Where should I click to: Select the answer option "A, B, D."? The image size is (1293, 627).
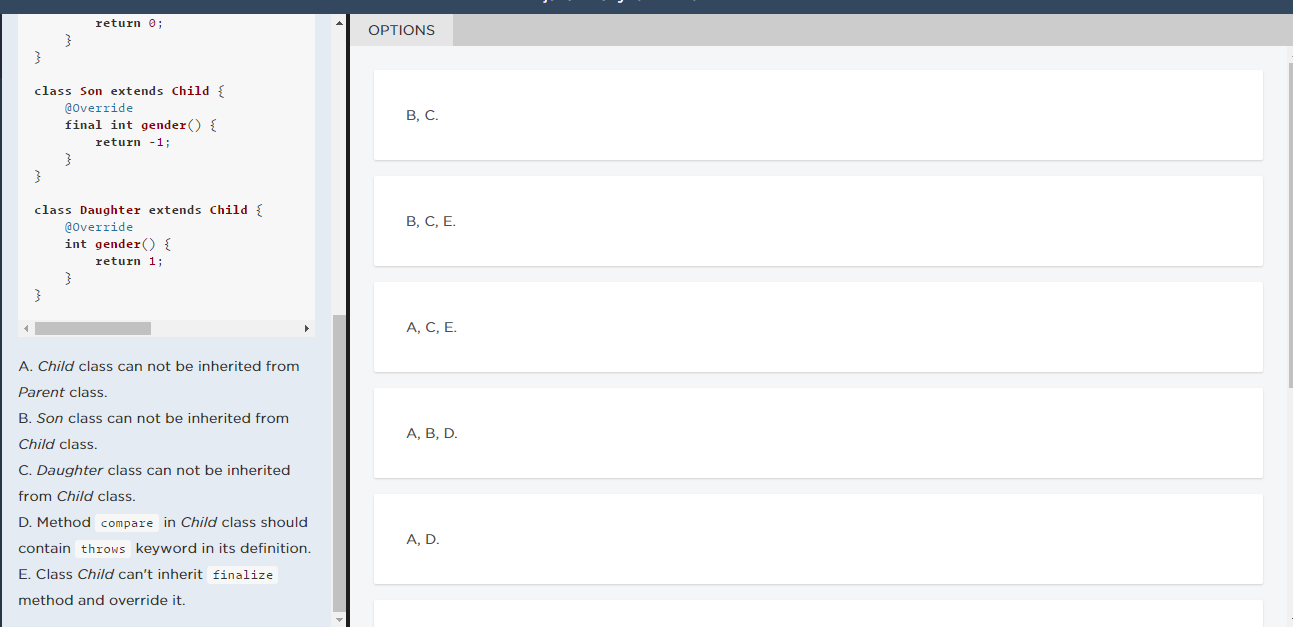[x=817, y=433]
